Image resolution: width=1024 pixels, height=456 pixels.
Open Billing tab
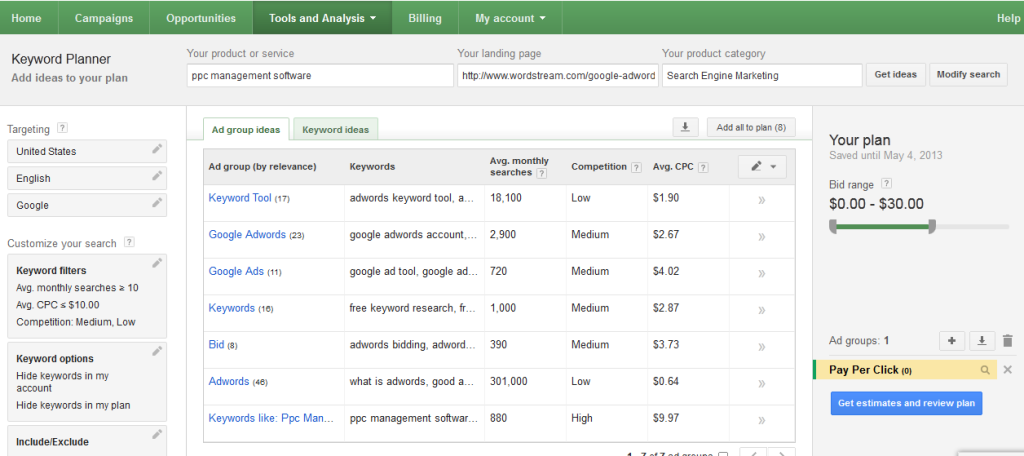coord(425,18)
